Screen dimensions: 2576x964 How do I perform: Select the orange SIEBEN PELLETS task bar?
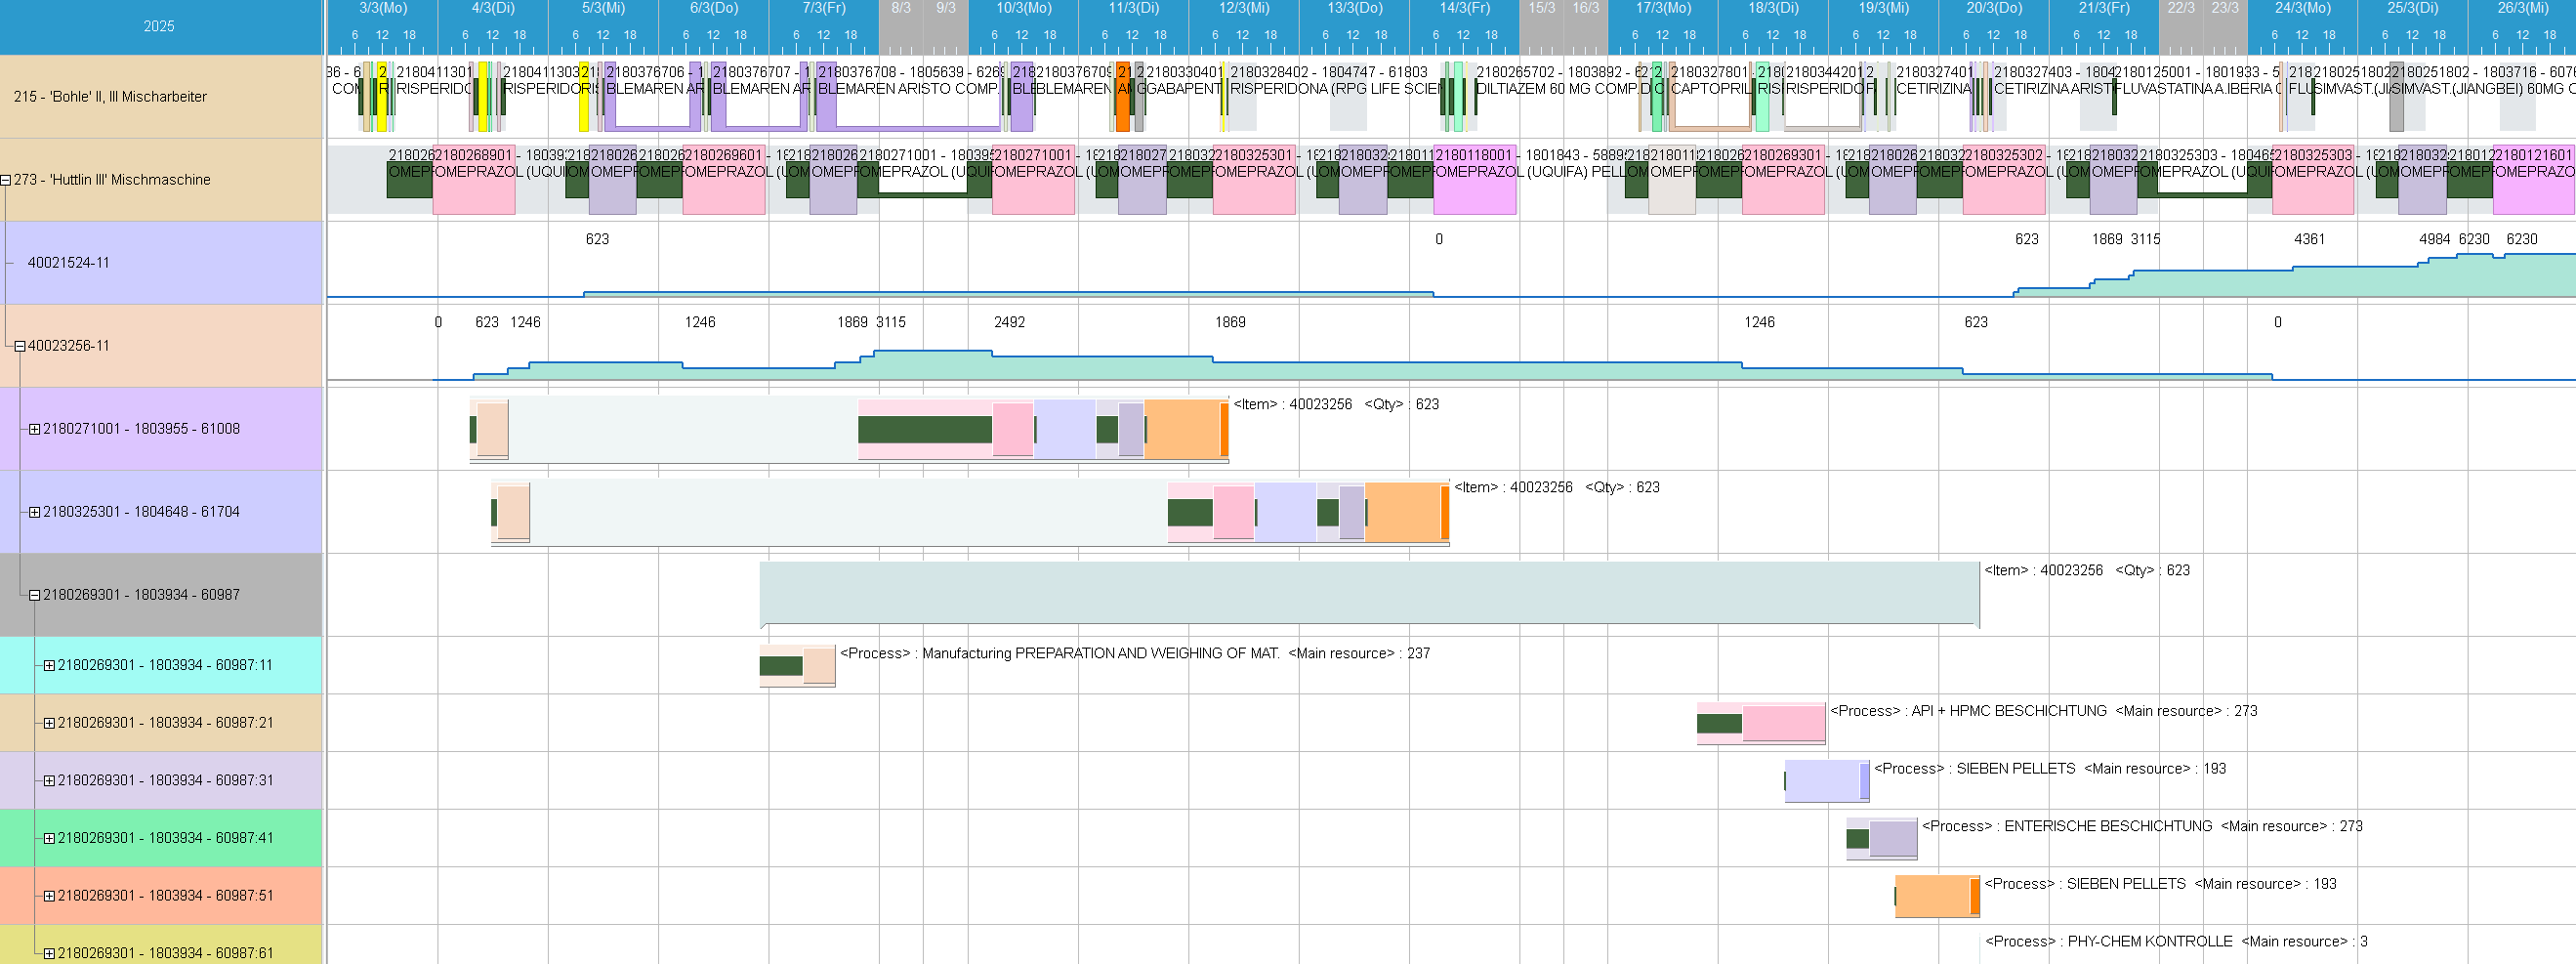tap(1934, 896)
